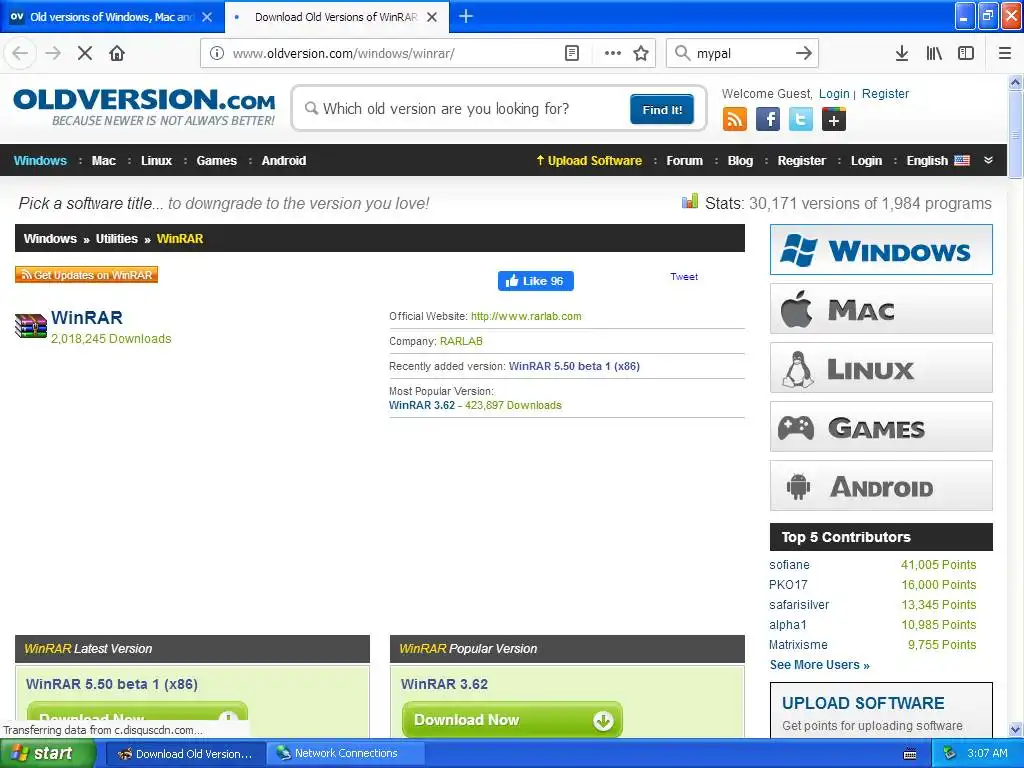The height and width of the screenshot is (768, 1024).
Task: Open the library icon
Action: [x=934, y=53]
